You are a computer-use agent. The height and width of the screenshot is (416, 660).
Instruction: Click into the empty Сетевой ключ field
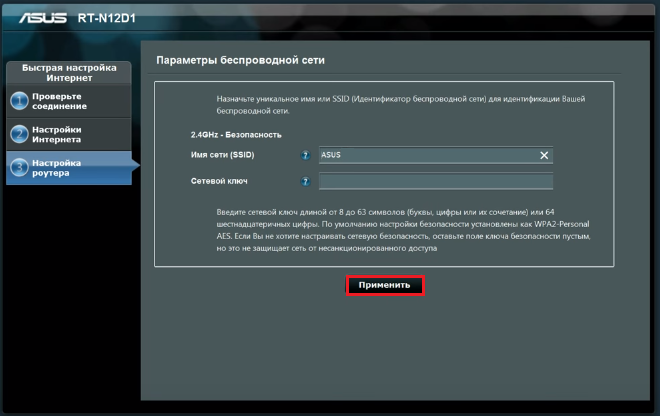tap(435, 181)
